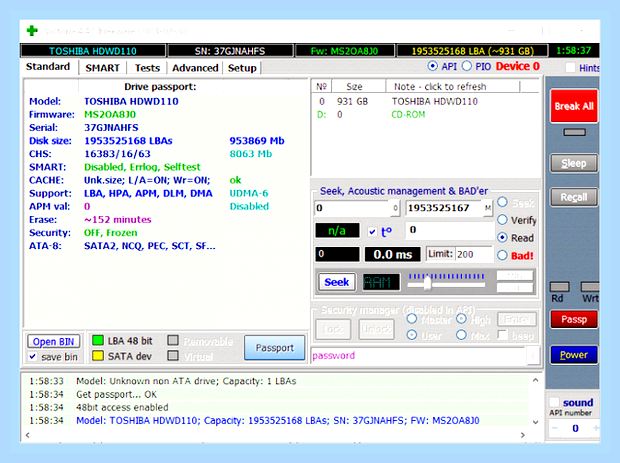Click the Note column header to refresh
The width and height of the screenshot is (620, 463).
point(452,87)
